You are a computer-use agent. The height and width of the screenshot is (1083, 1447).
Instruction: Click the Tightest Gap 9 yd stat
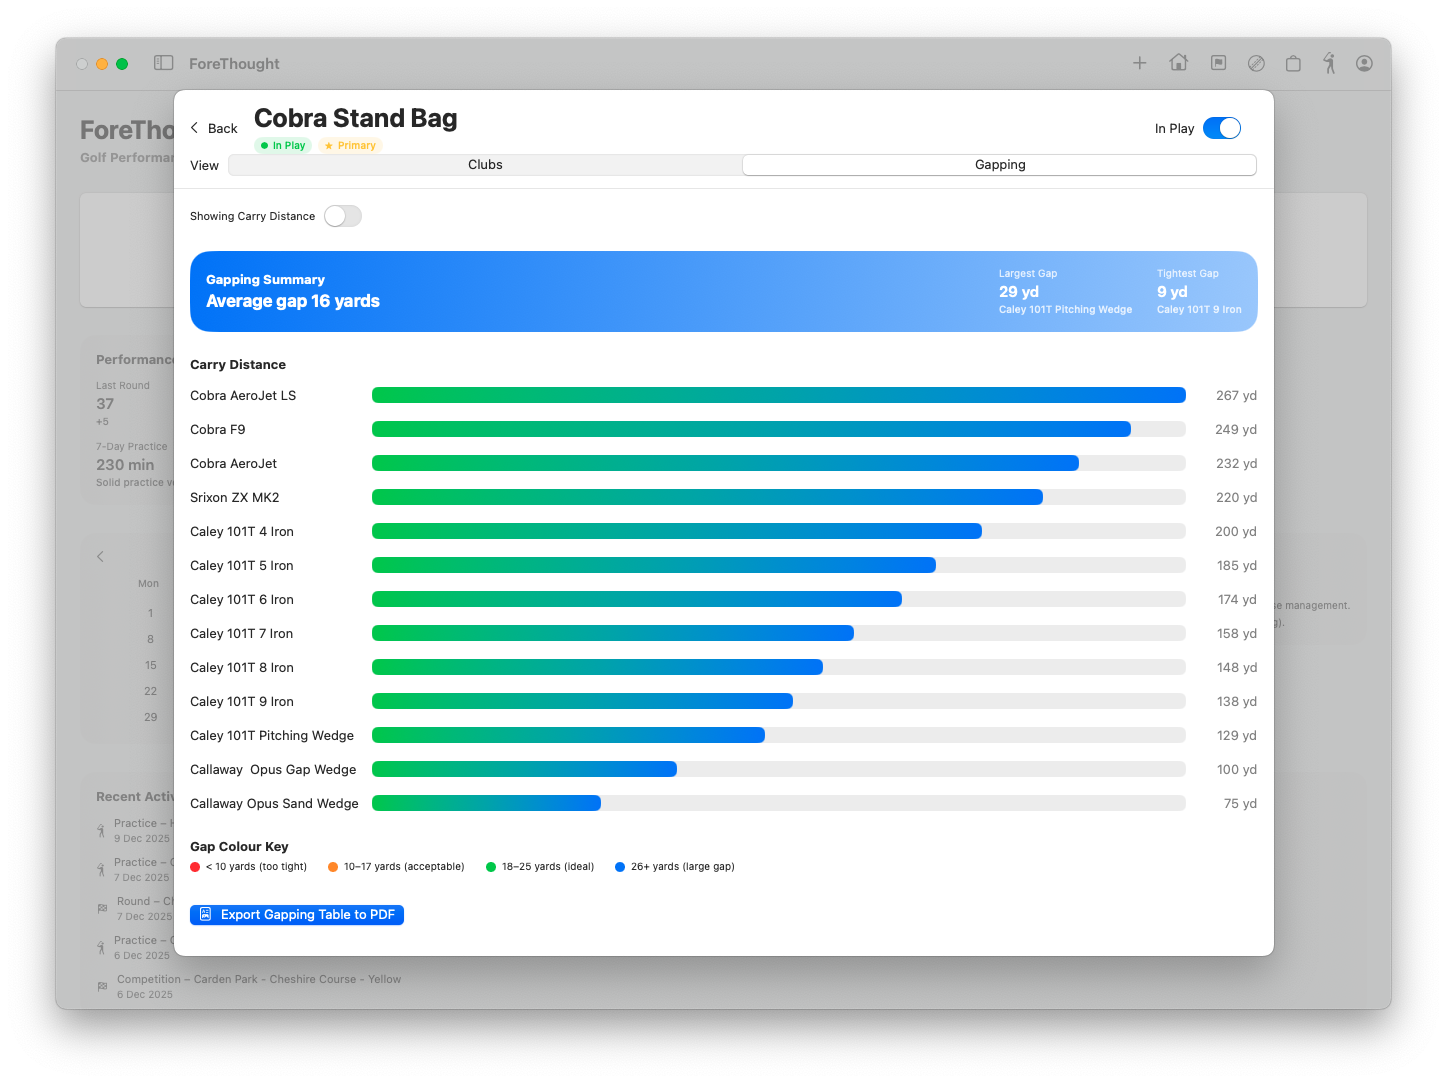(1199, 291)
